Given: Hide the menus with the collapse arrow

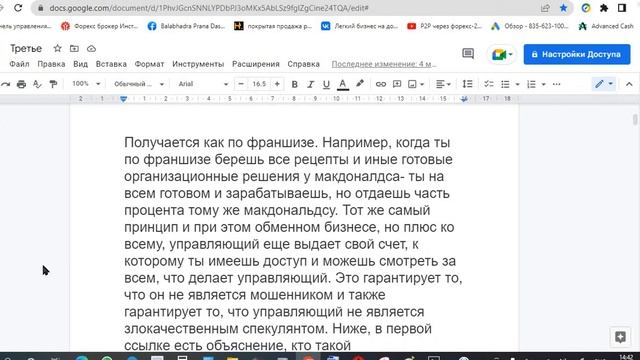Looking at the screenshot, I should tap(629, 84).
